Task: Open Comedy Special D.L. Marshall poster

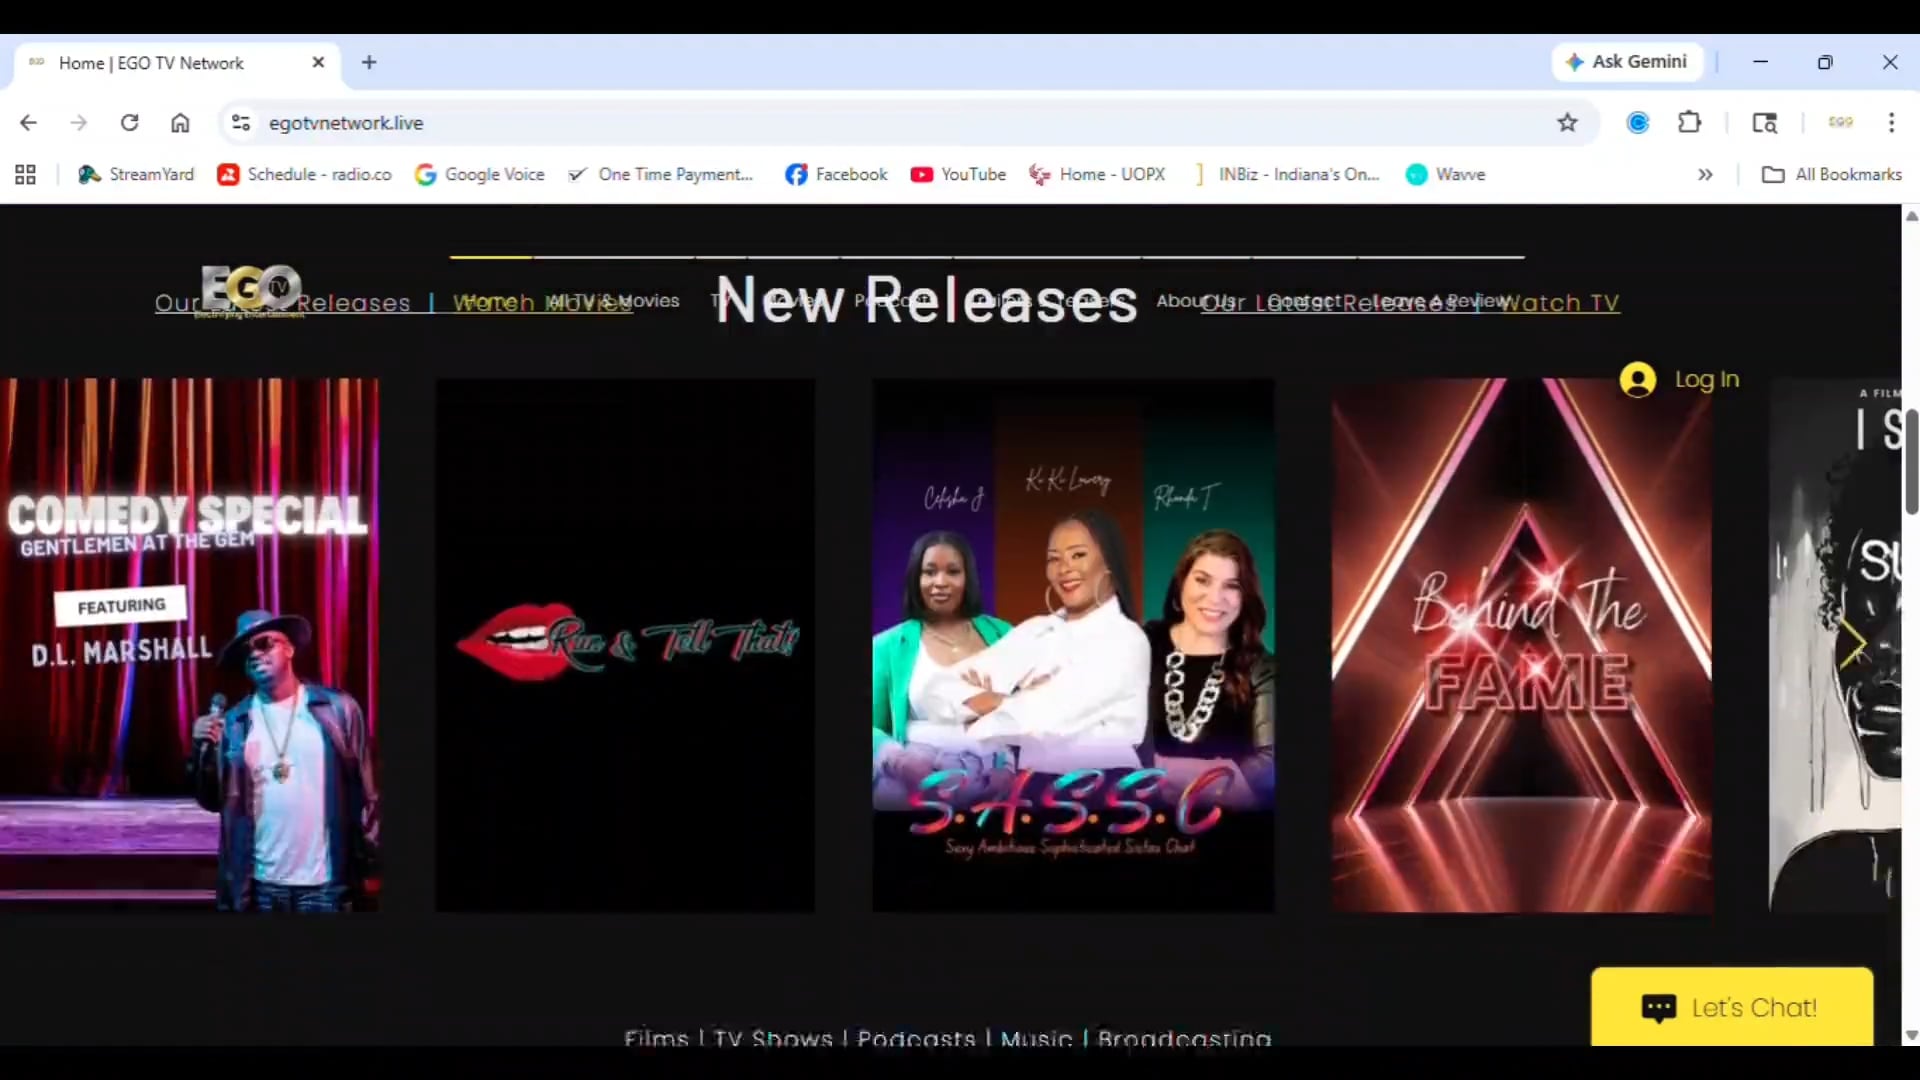Action: pos(189,645)
